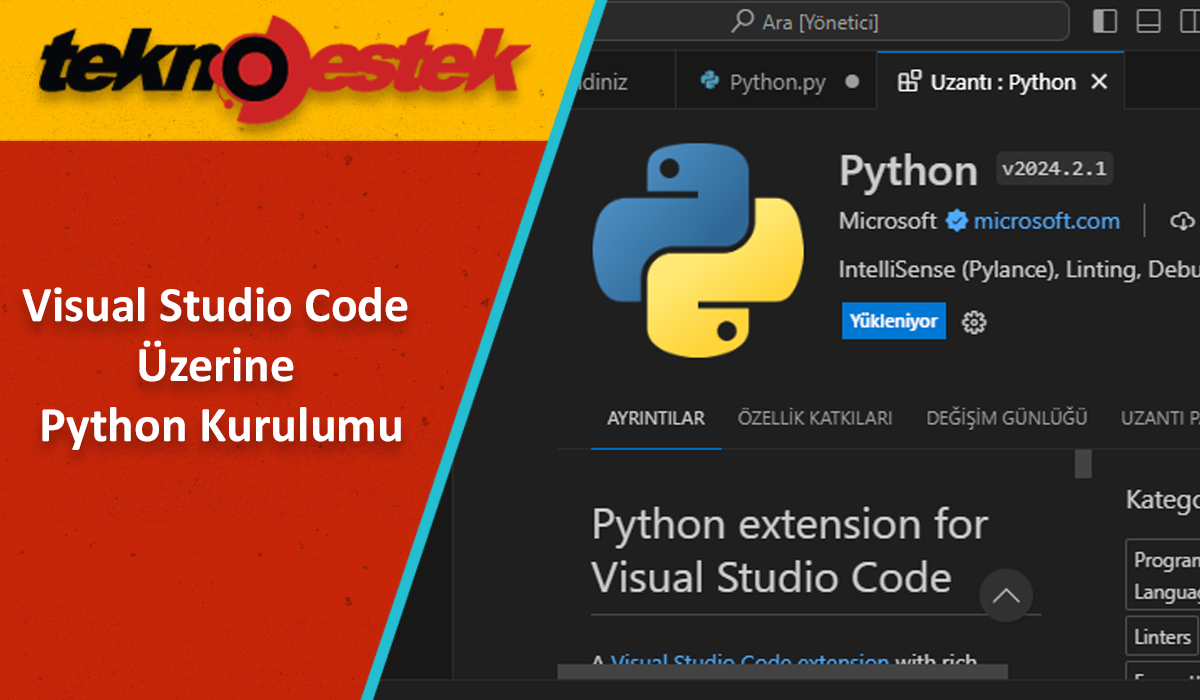Screen dimensions: 1200x700
Task: Select the Linters category filter
Action: (1161, 636)
